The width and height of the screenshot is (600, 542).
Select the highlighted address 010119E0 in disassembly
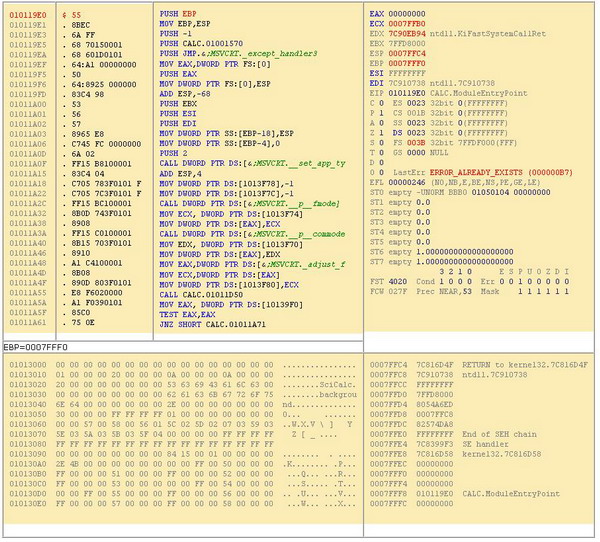[26, 15]
